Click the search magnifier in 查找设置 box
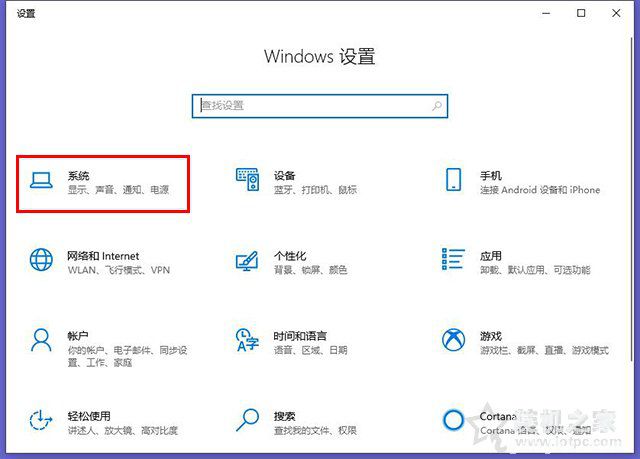This screenshot has height=459, width=640. (437, 106)
